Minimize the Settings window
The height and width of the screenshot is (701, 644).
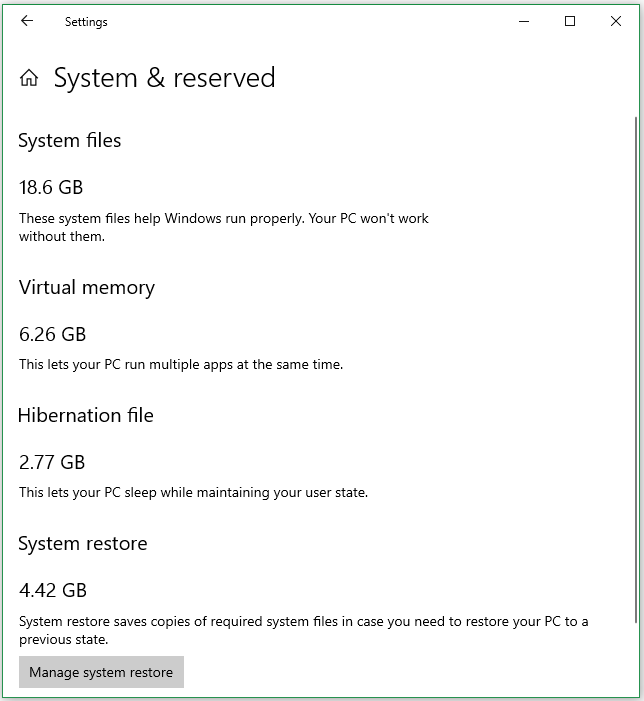click(x=523, y=21)
